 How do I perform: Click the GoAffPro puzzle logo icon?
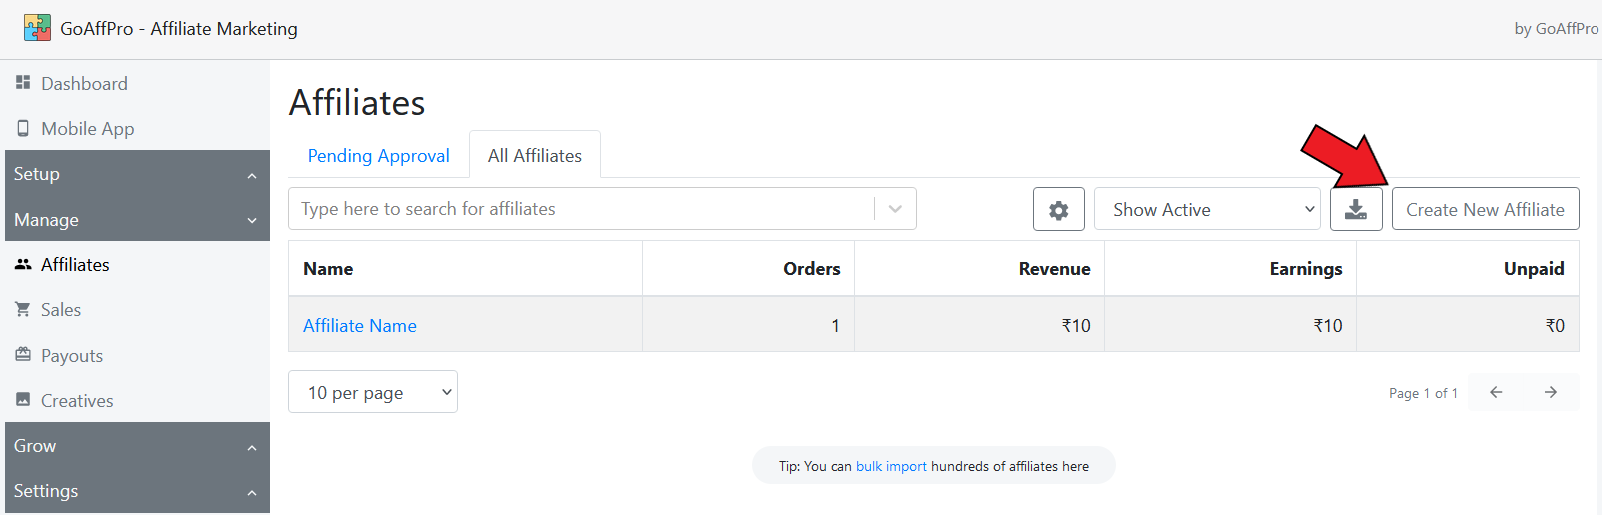[x=37, y=28]
